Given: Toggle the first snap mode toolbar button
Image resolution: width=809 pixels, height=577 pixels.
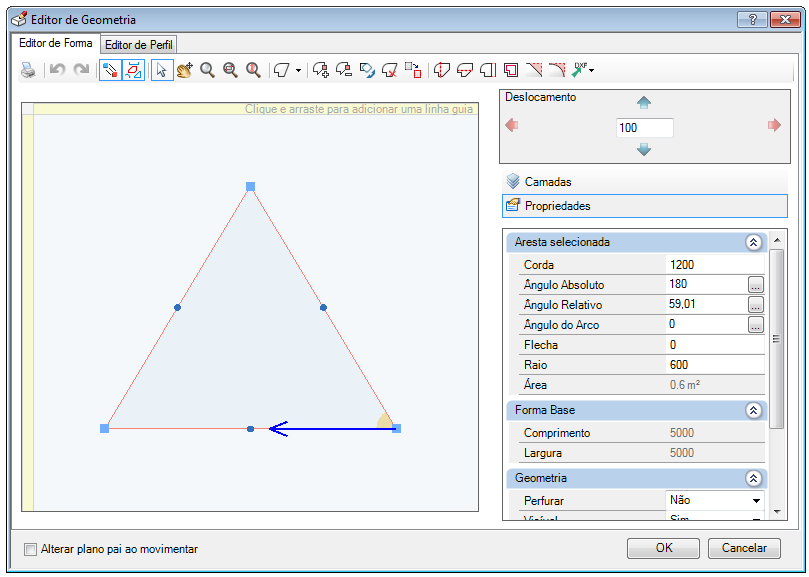Looking at the screenshot, I should 110,70.
